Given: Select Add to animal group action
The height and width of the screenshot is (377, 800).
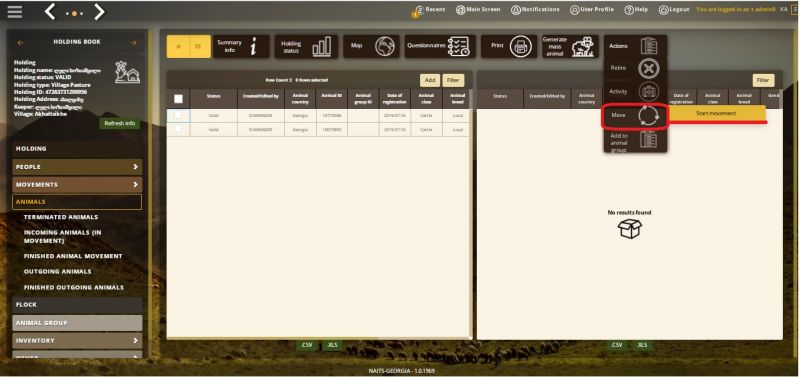Looking at the screenshot, I should coord(635,140).
